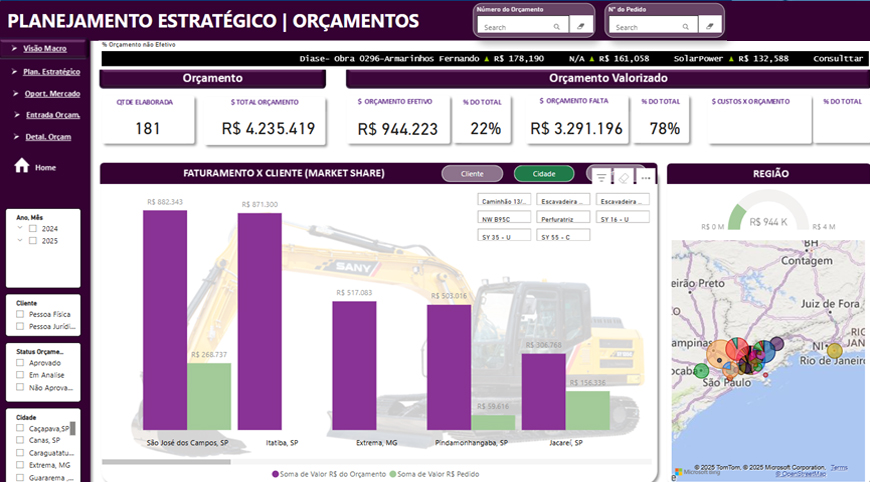This screenshot has height=482, width=870.
Task: Clear the Número do Orçamento search with eraser
Action: (x=581, y=27)
